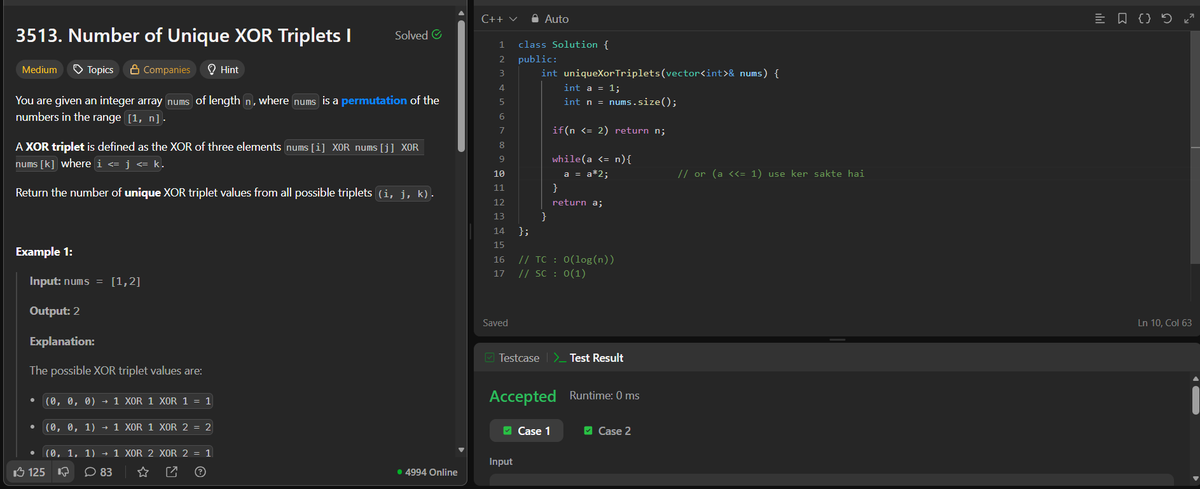Click code line 'return a;'
The height and width of the screenshot is (489, 1200).
point(576,202)
